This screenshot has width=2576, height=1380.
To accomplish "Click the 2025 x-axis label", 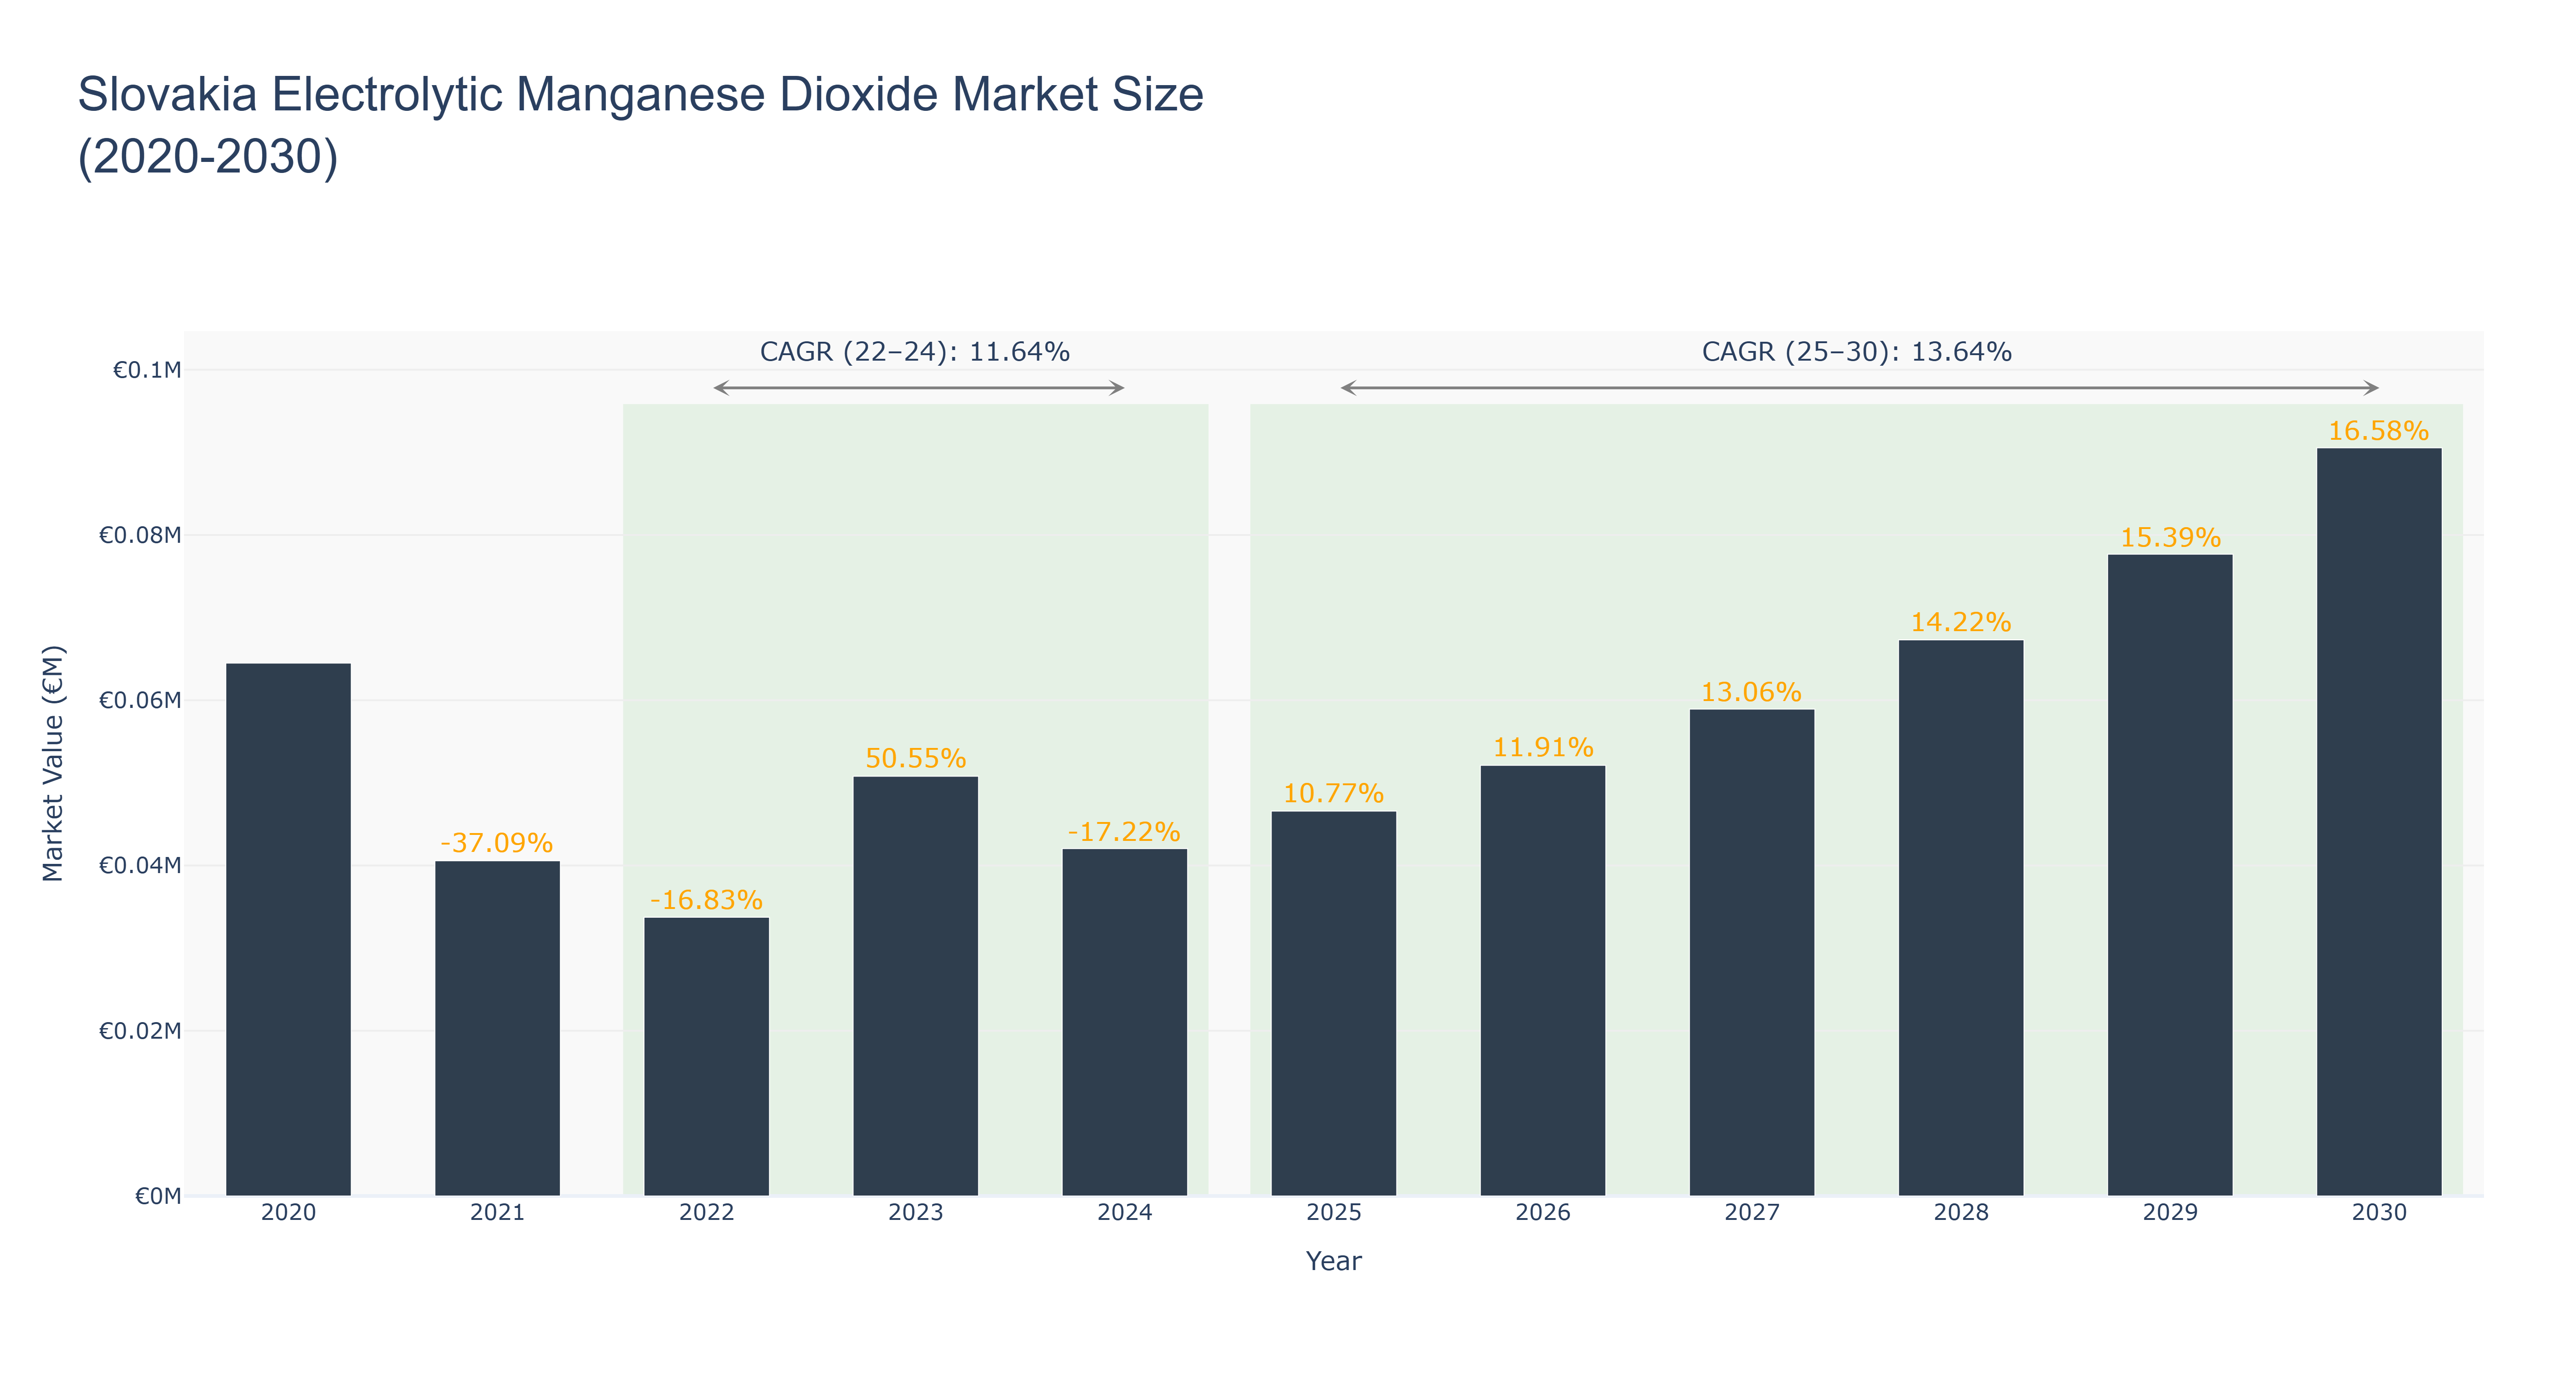I will click(1333, 1213).
